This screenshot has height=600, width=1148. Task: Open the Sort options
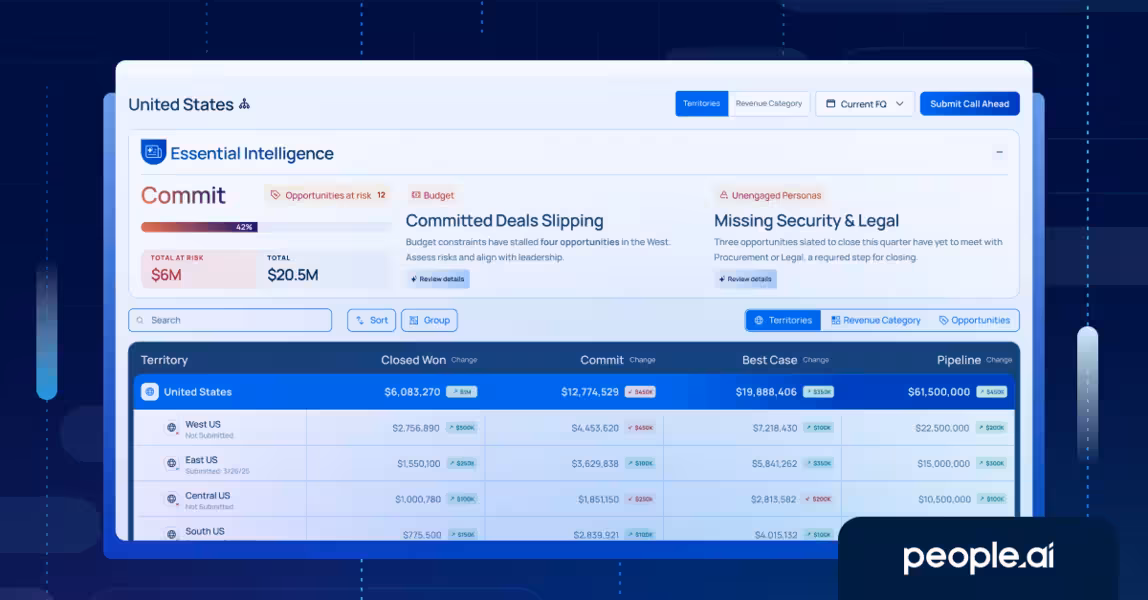pos(371,320)
